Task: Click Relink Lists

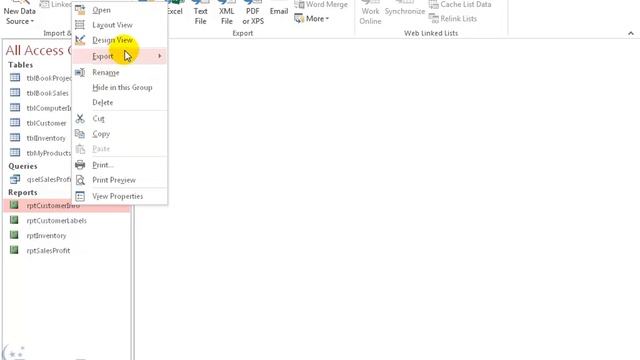Action: pyautogui.click(x=453, y=19)
